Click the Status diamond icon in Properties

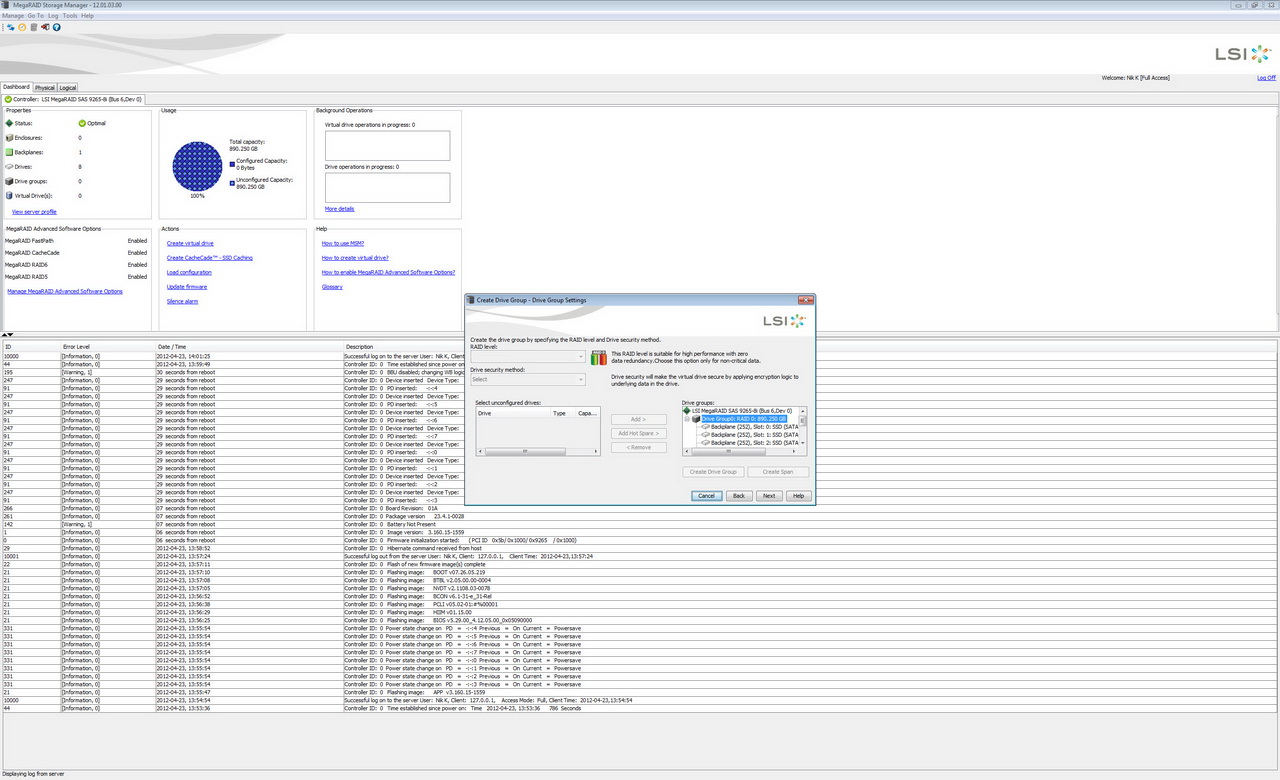[9, 123]
